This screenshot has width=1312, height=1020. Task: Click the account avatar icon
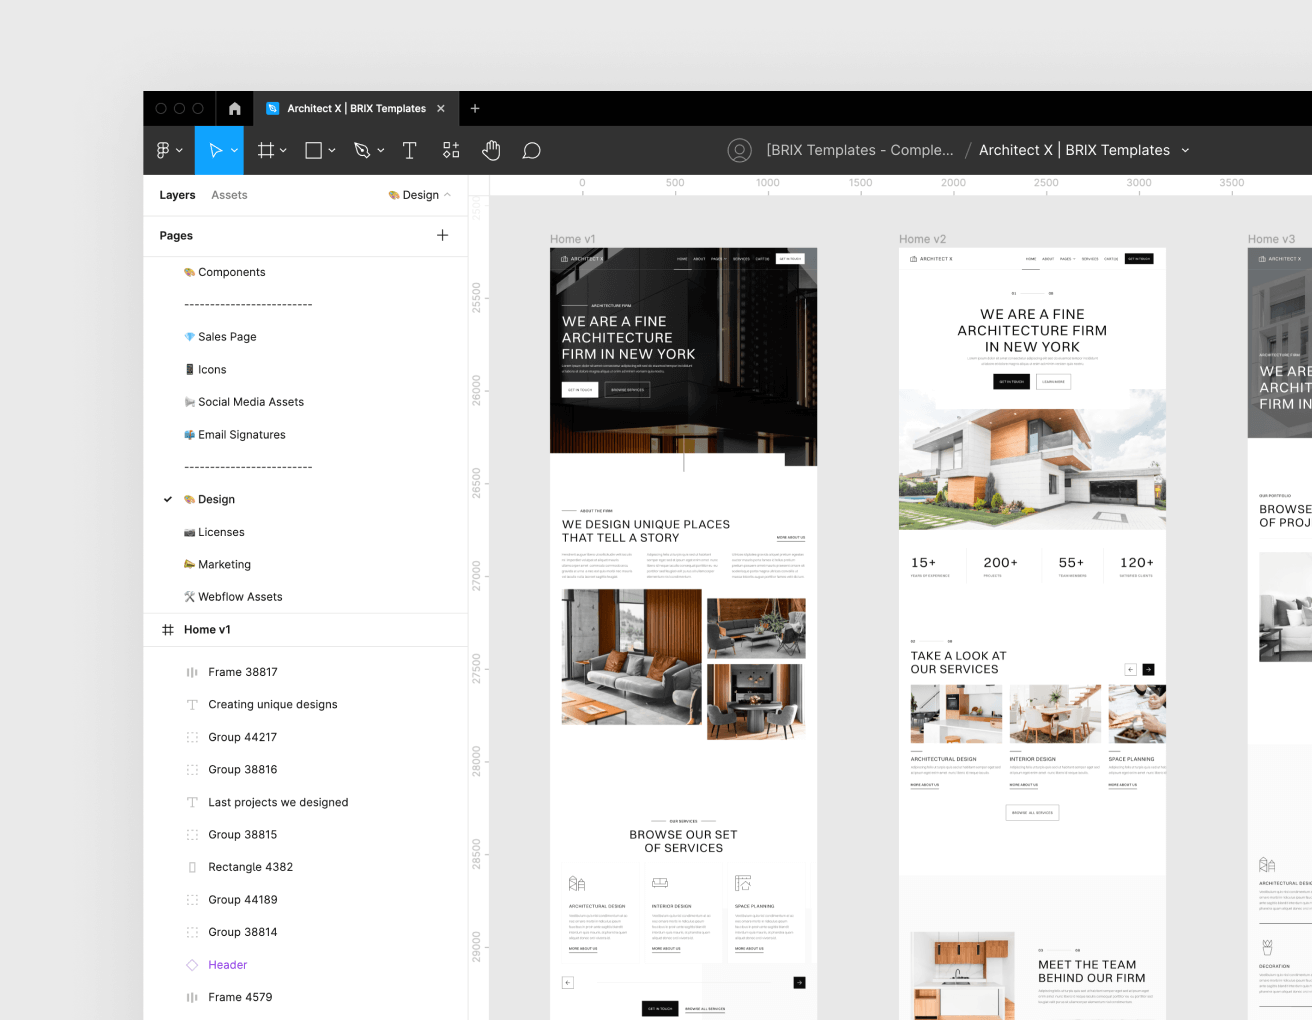(x=739, y=150)
